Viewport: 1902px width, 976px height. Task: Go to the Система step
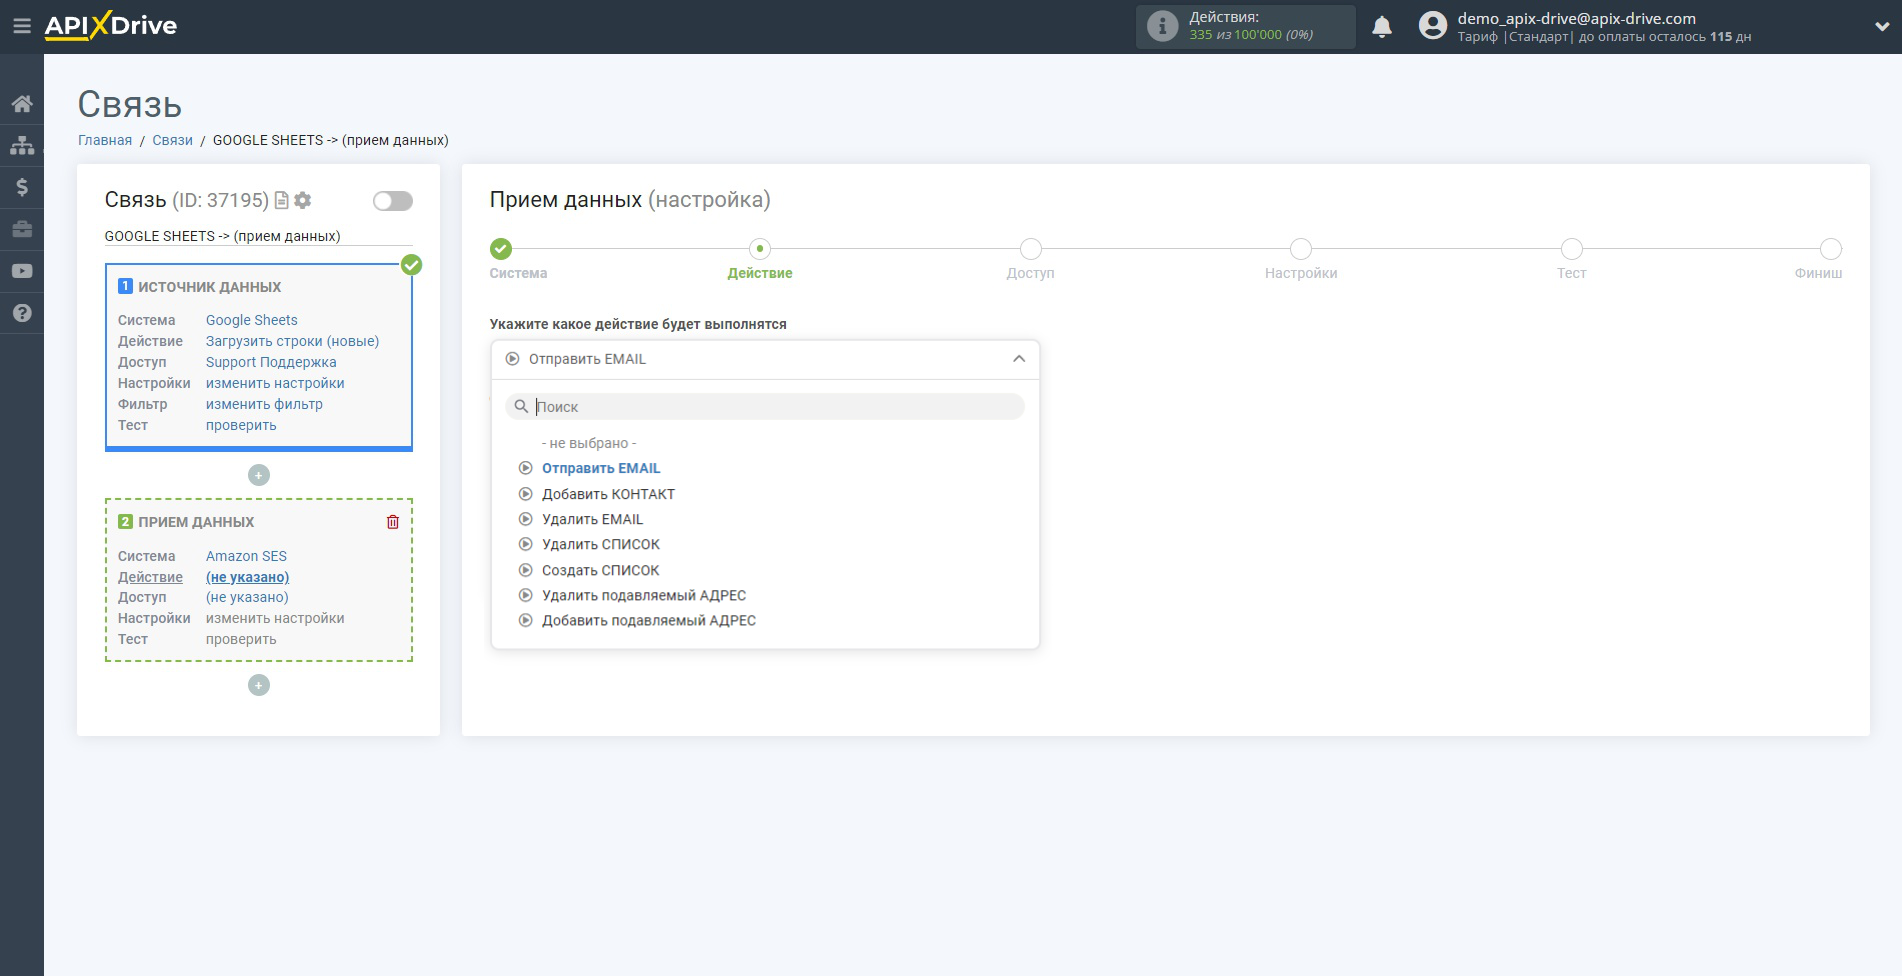tap(501, 249)
